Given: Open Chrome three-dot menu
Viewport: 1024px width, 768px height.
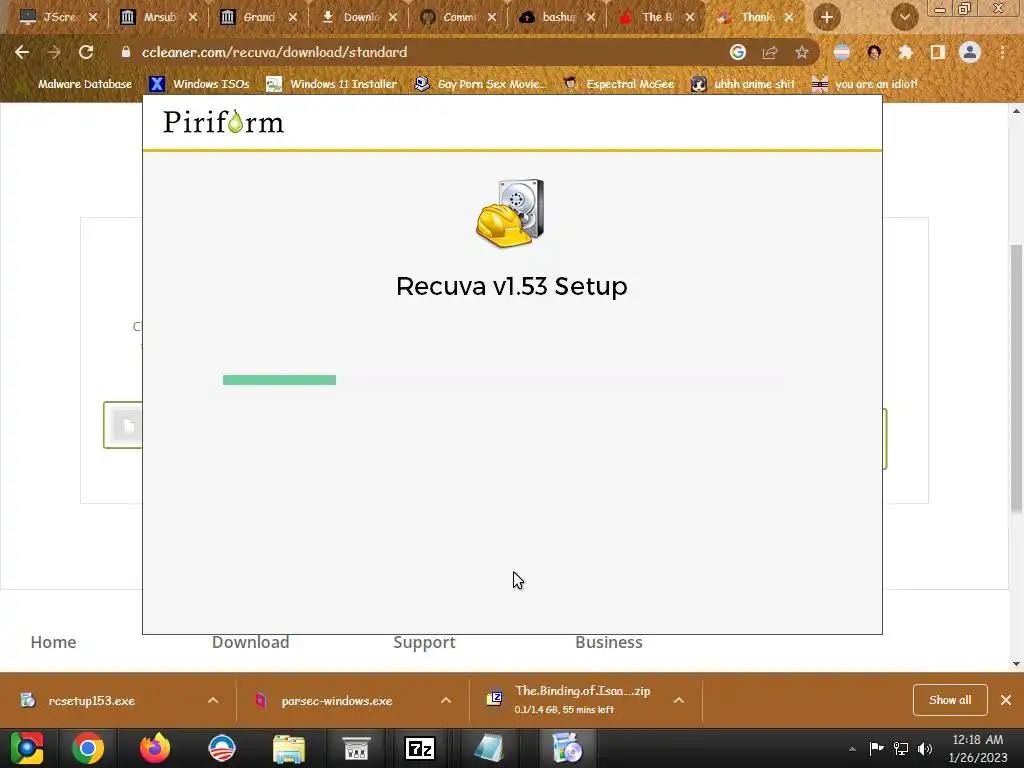Looking at the screenshot, I should (1002, 52).
